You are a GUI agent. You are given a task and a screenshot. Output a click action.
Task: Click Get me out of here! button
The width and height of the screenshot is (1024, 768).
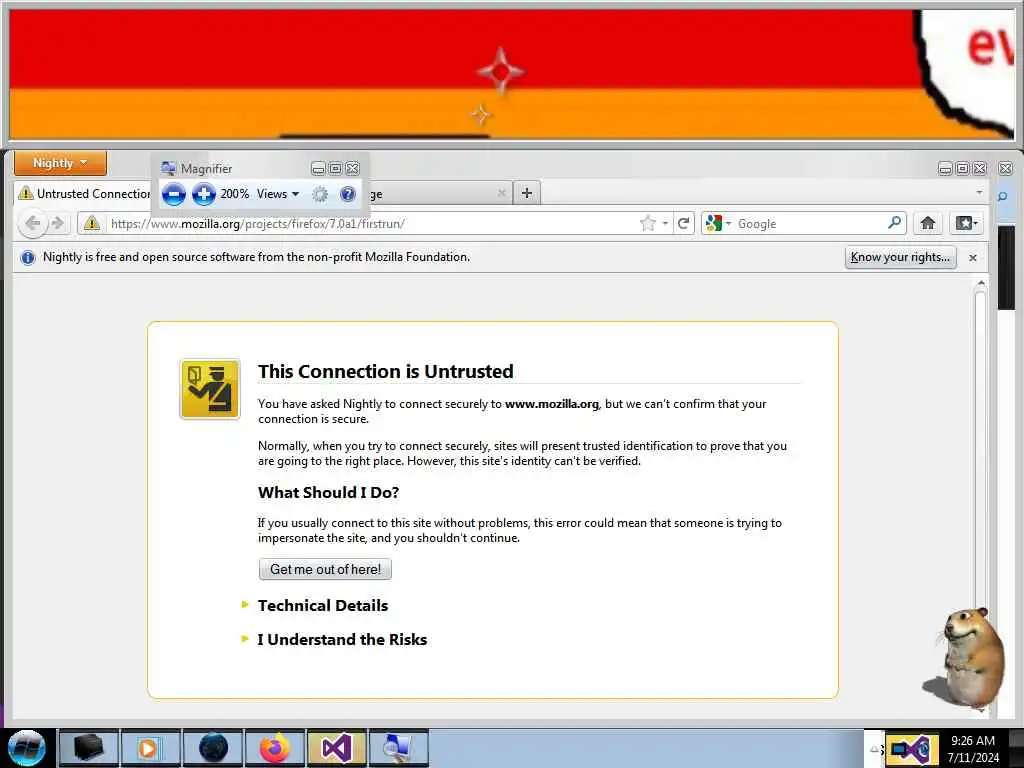pyautogui.click(x=325, y=569)
